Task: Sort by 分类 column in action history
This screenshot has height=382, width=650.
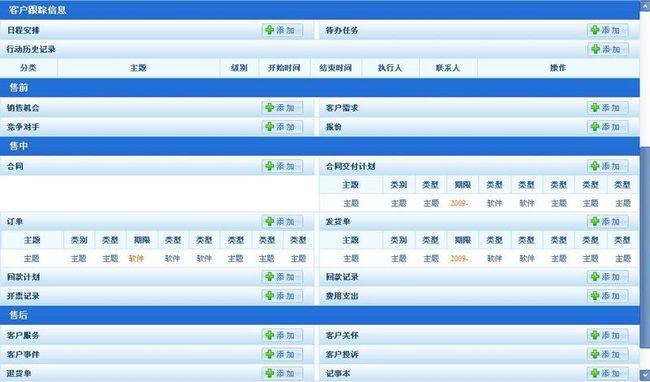Action: click(29, 68)
